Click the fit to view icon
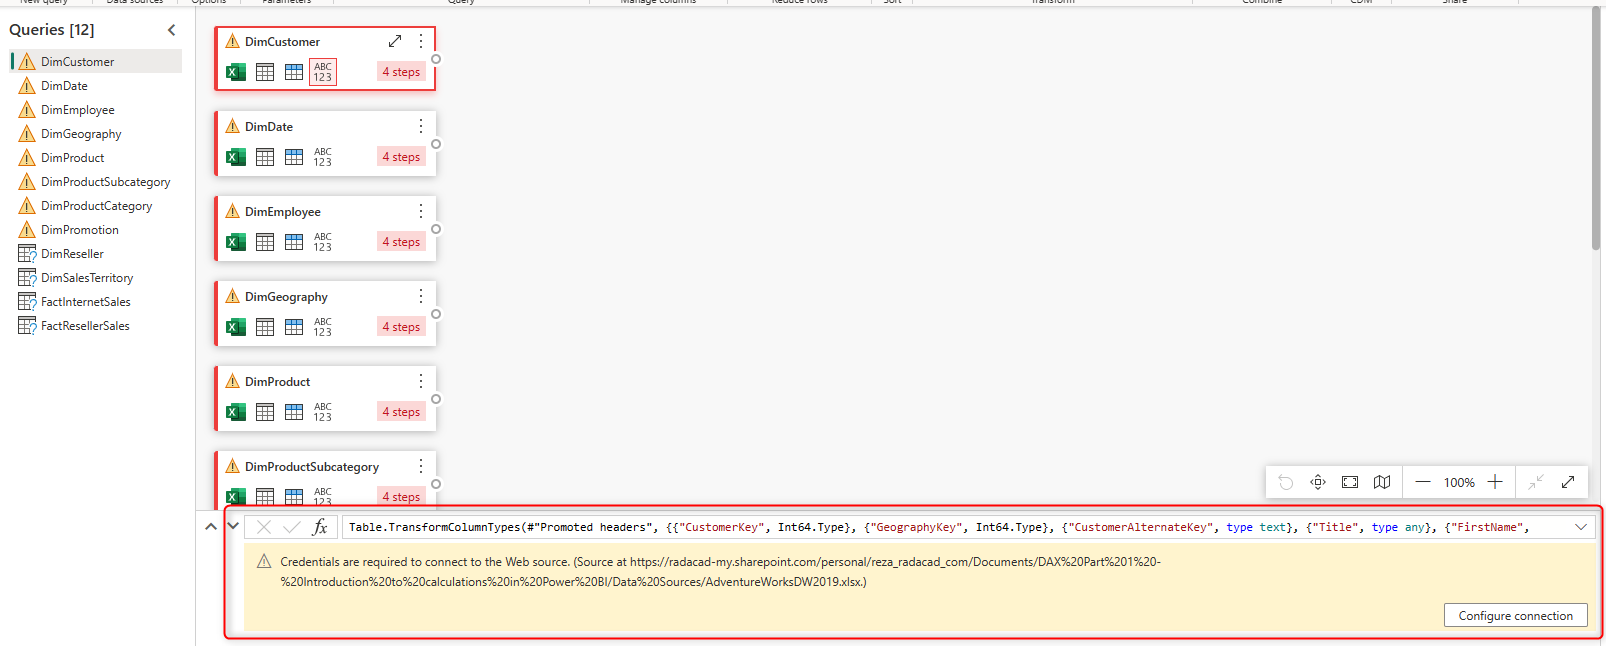The width and height of the screenshot is (1606, 646). pos(1350,482)
